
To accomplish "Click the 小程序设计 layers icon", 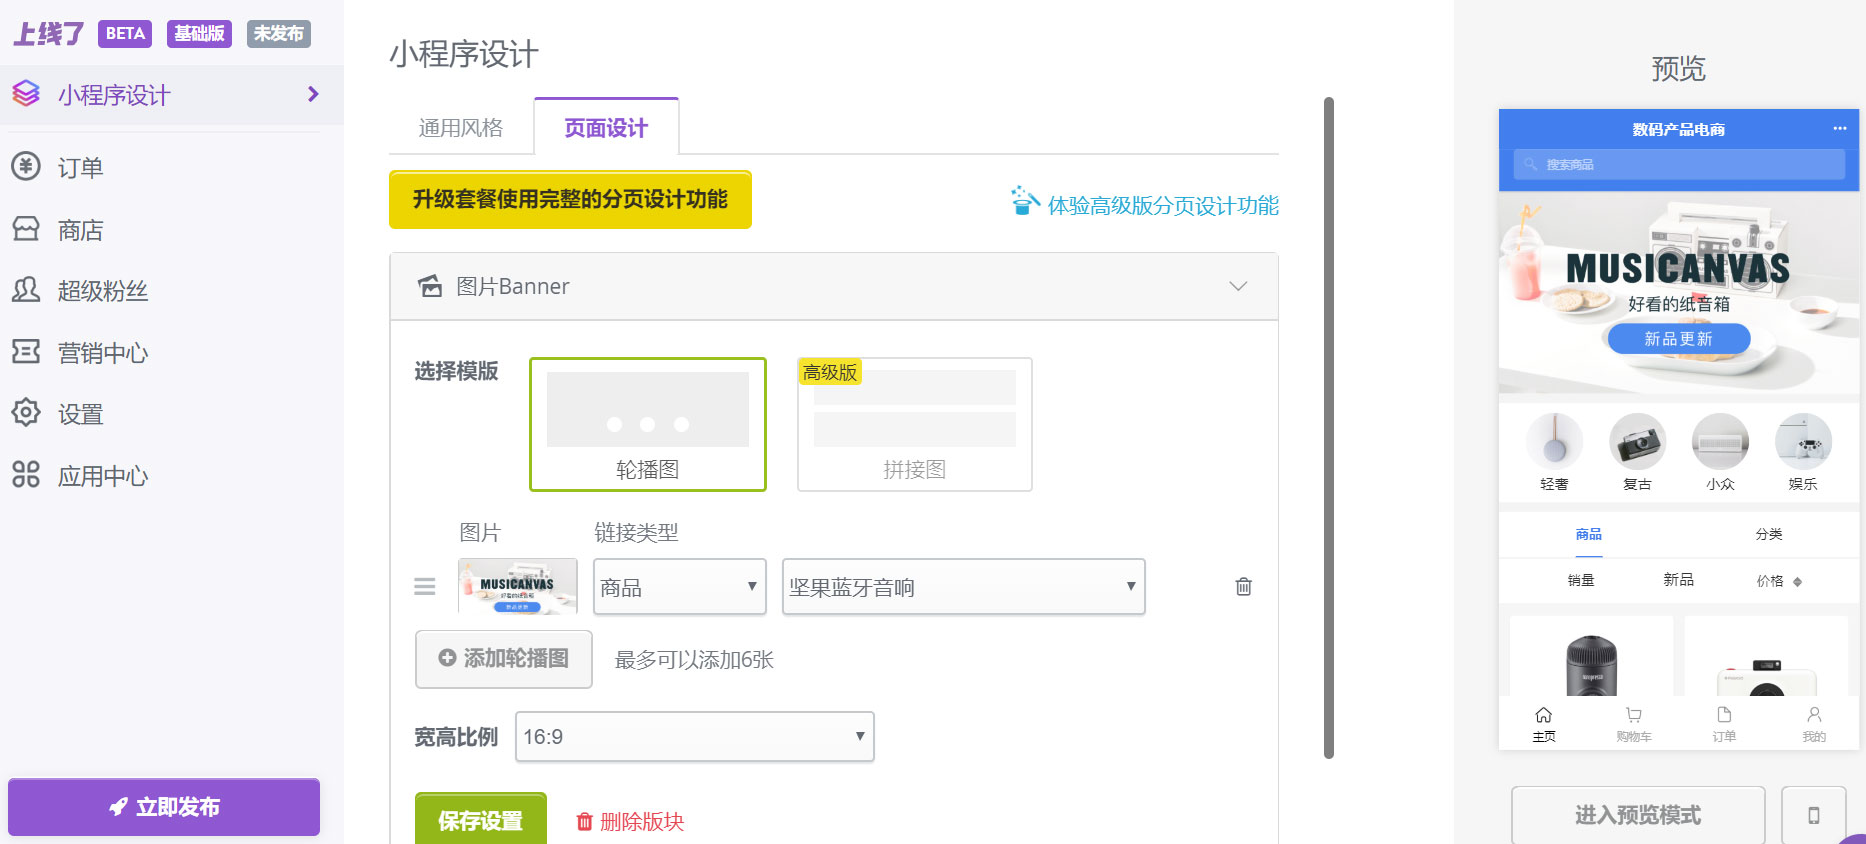I will point(26,94).
